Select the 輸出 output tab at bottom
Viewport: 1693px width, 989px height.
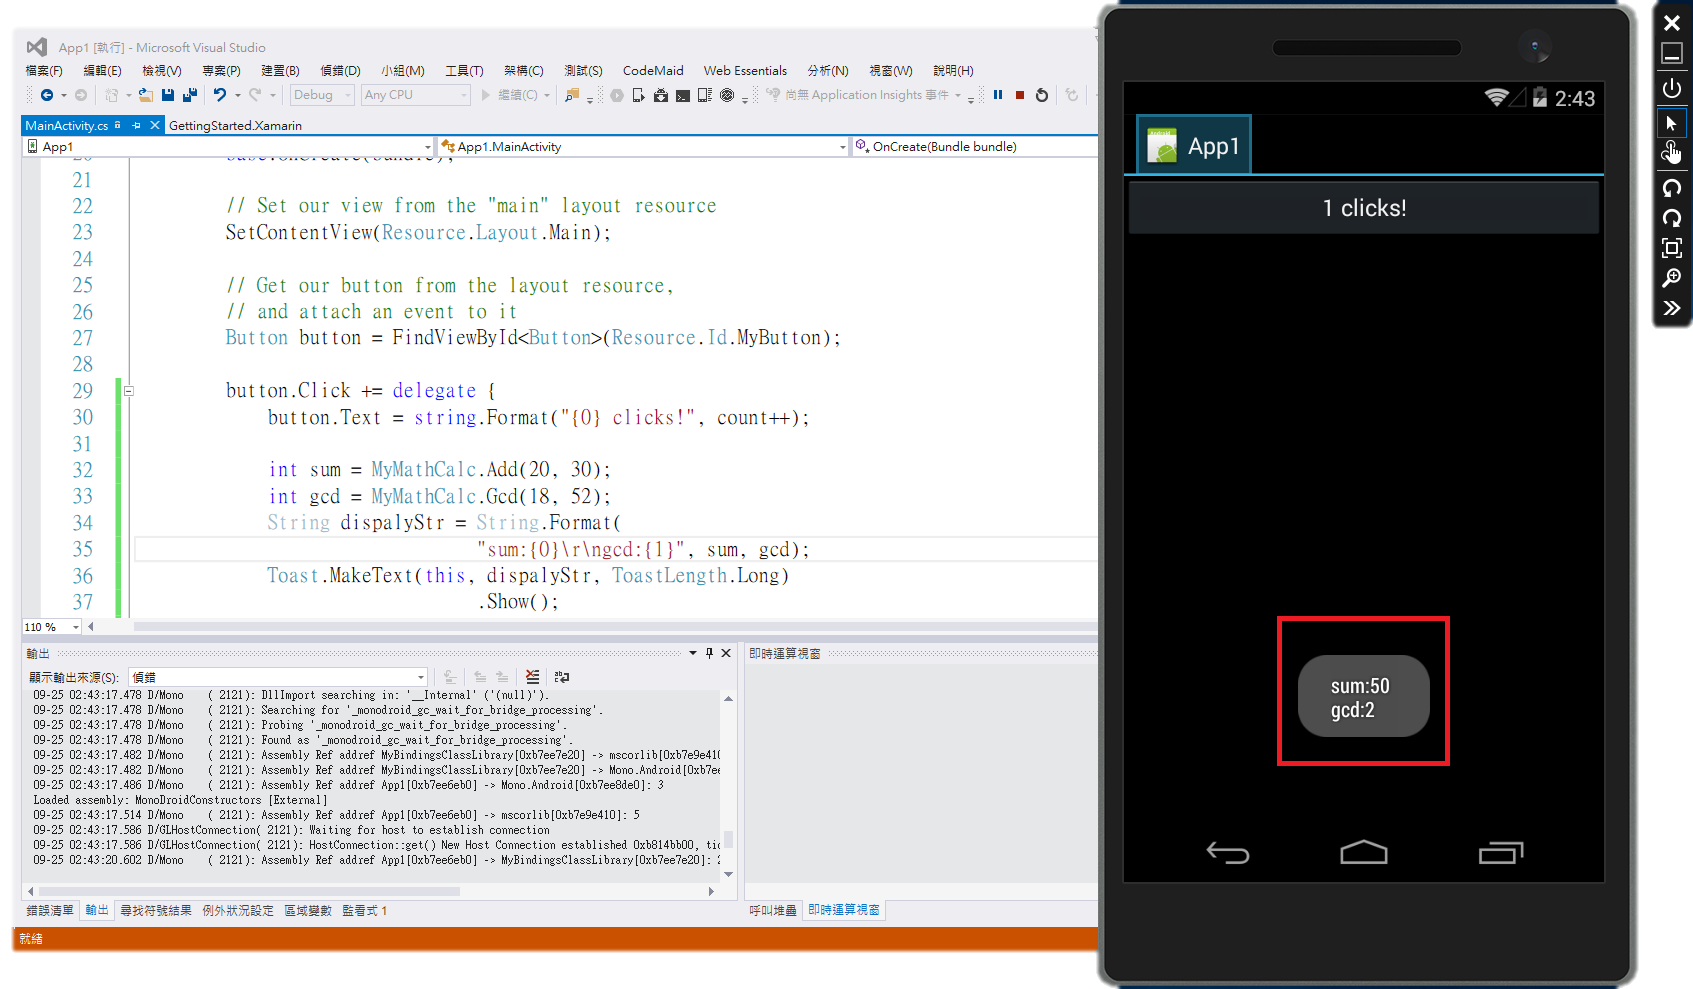[x=97, y=910]
